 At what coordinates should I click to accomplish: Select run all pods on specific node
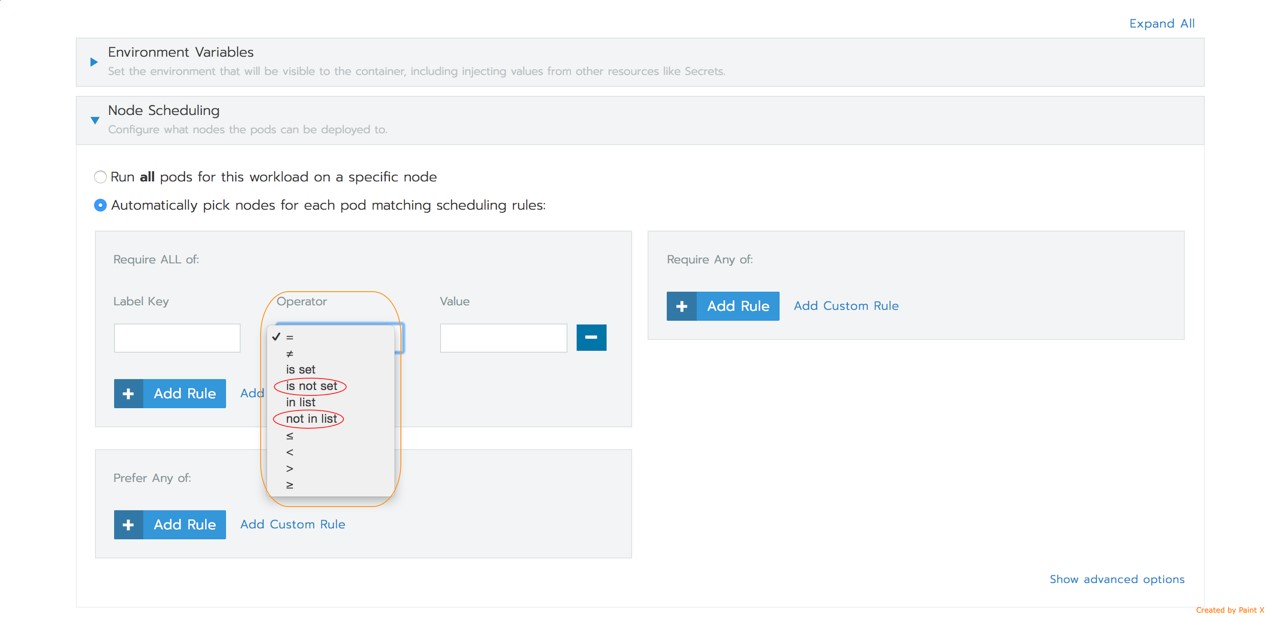pos(100,177)
